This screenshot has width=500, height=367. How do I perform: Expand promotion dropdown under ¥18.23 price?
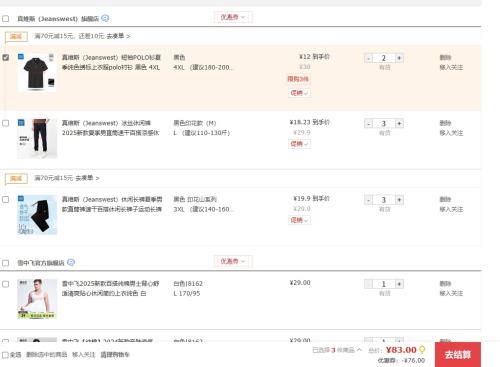(299, 144)
